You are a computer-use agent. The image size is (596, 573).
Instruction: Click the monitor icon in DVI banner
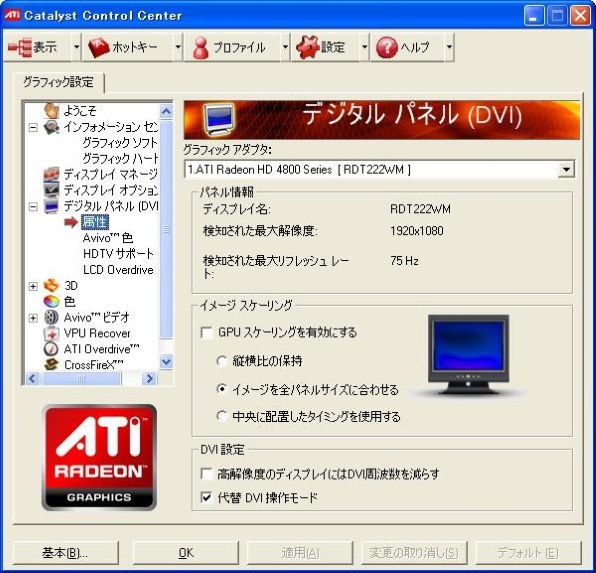coord(219,120)
